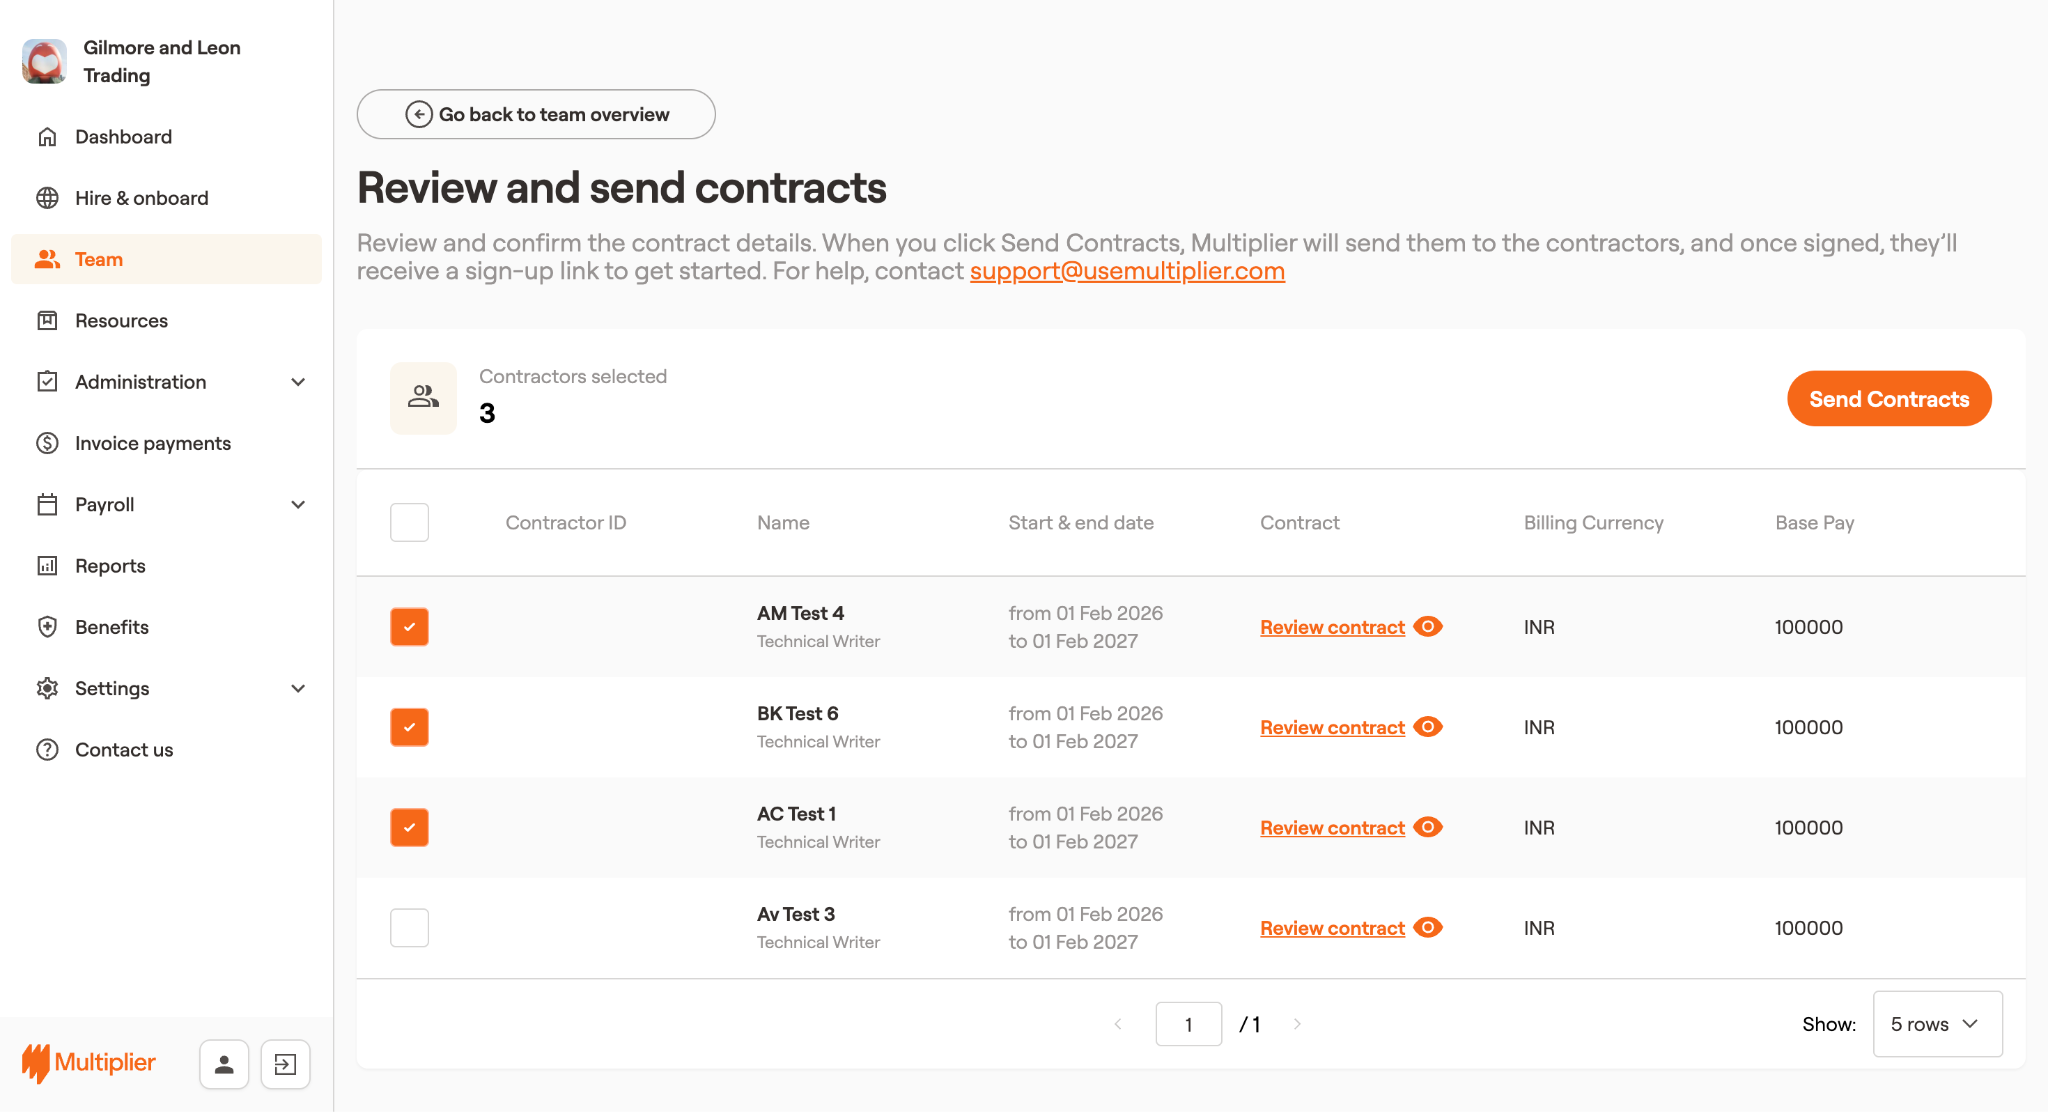Screen dimensions: 2048x1112
Task: Toggle the select-all header checkbox
Action: pos(409,522)
